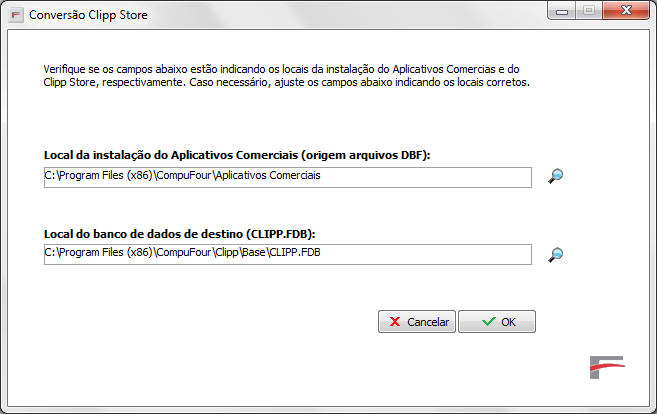The image size is (657, 414).
Task: Click the green checkmark icon on OK
Action: [488, 322]
